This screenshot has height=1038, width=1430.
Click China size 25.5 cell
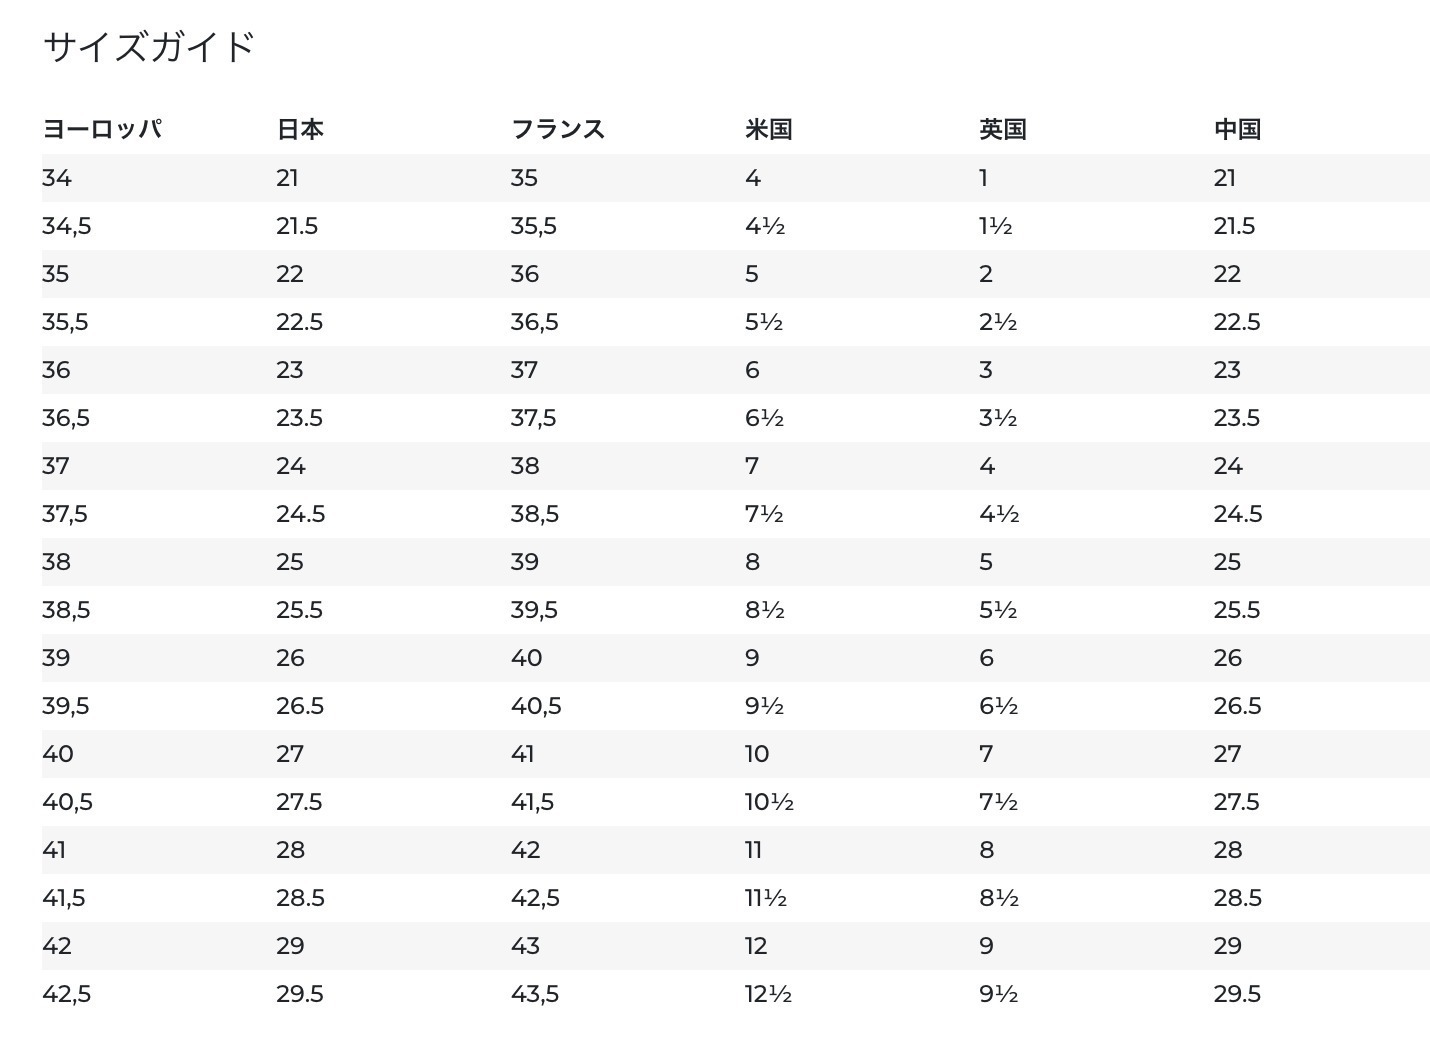[x=1237, y=610]
